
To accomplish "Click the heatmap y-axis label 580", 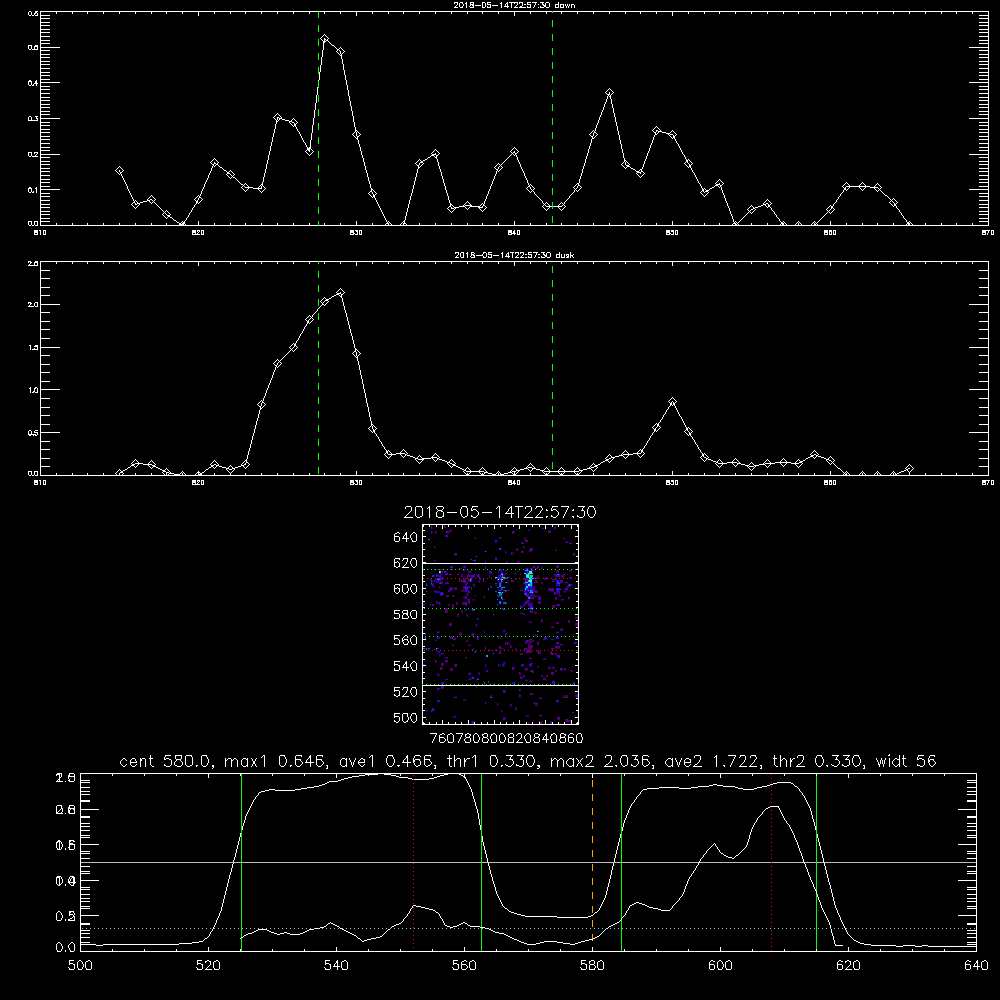I will (x=406, y=615).
